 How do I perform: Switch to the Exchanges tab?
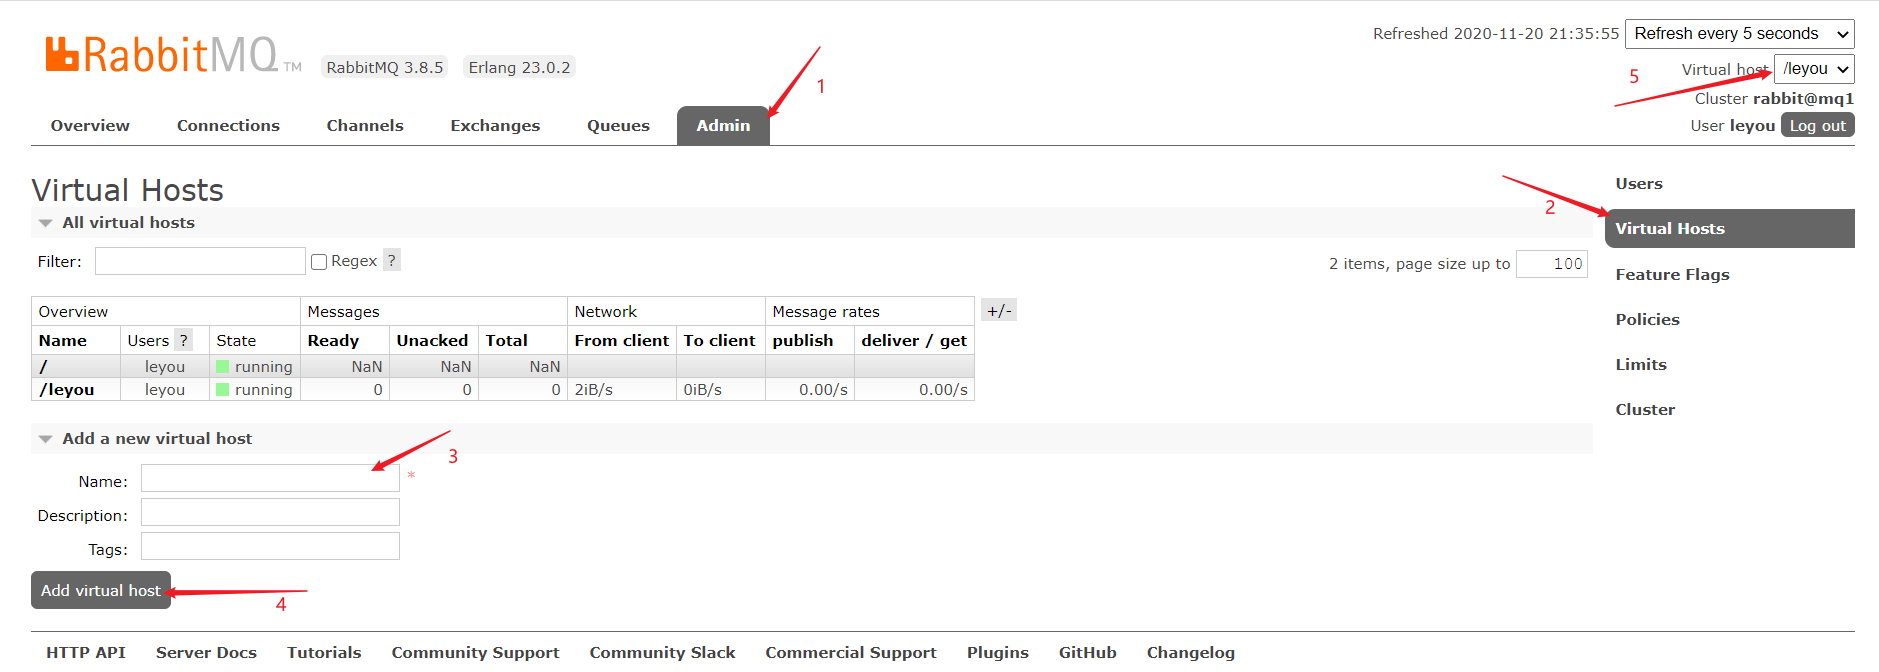pos(495,125)
